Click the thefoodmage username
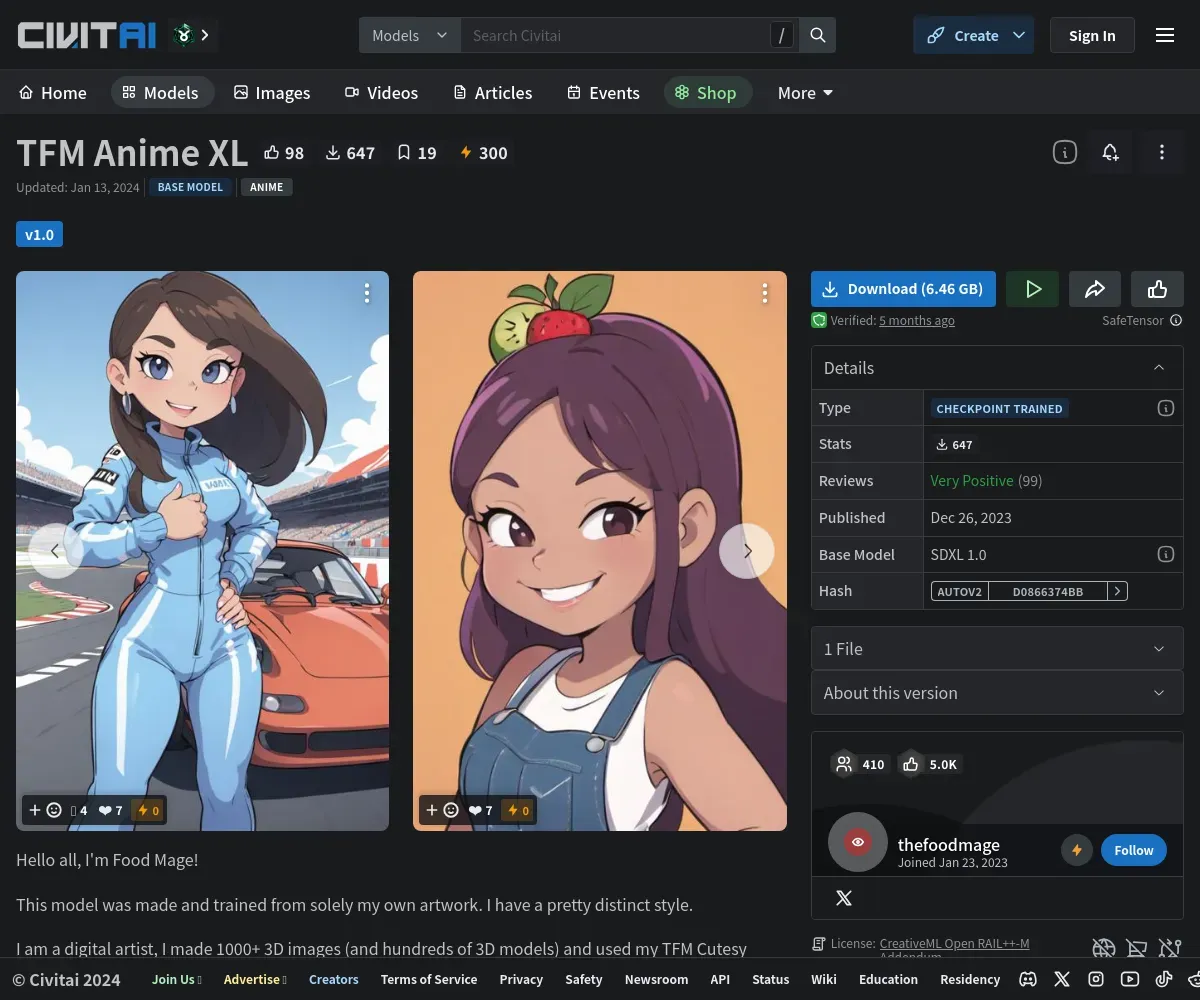 [949, 844]
